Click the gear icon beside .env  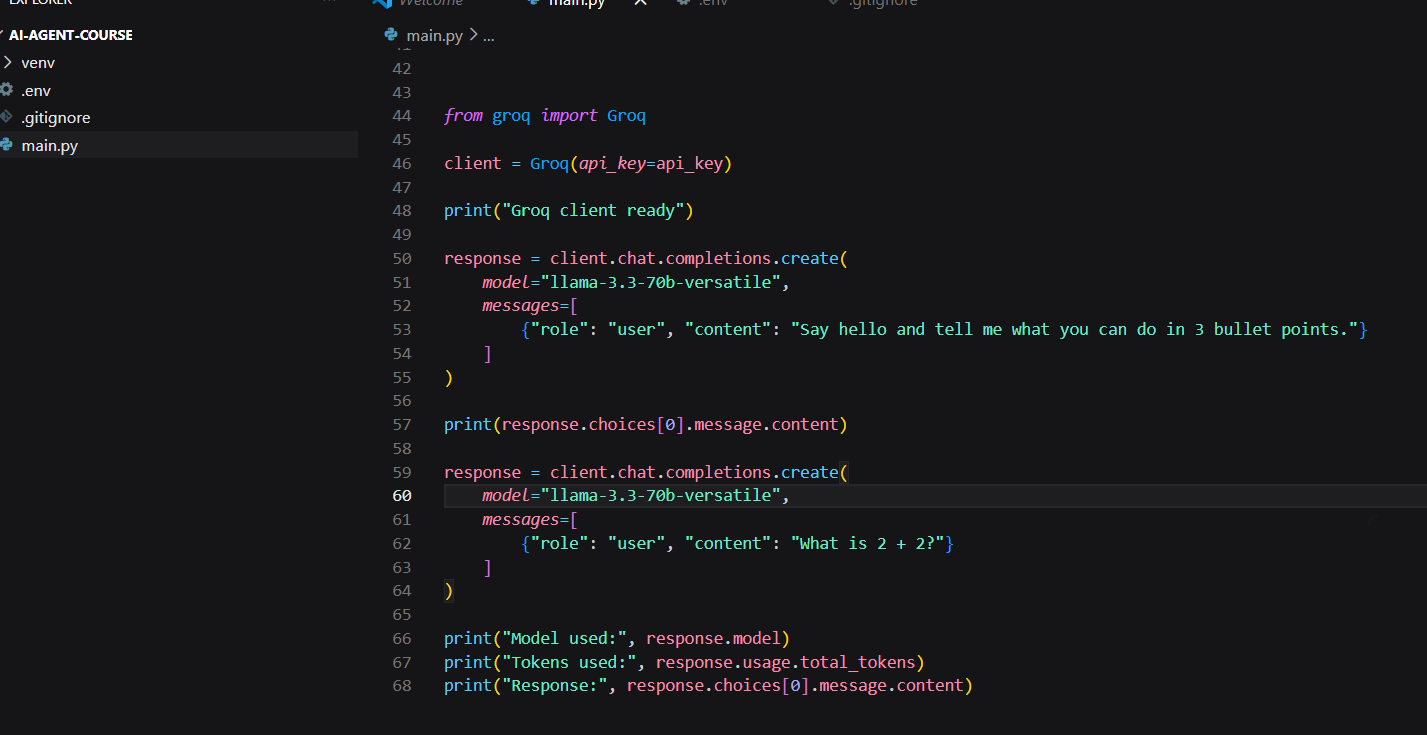(7, 90)
